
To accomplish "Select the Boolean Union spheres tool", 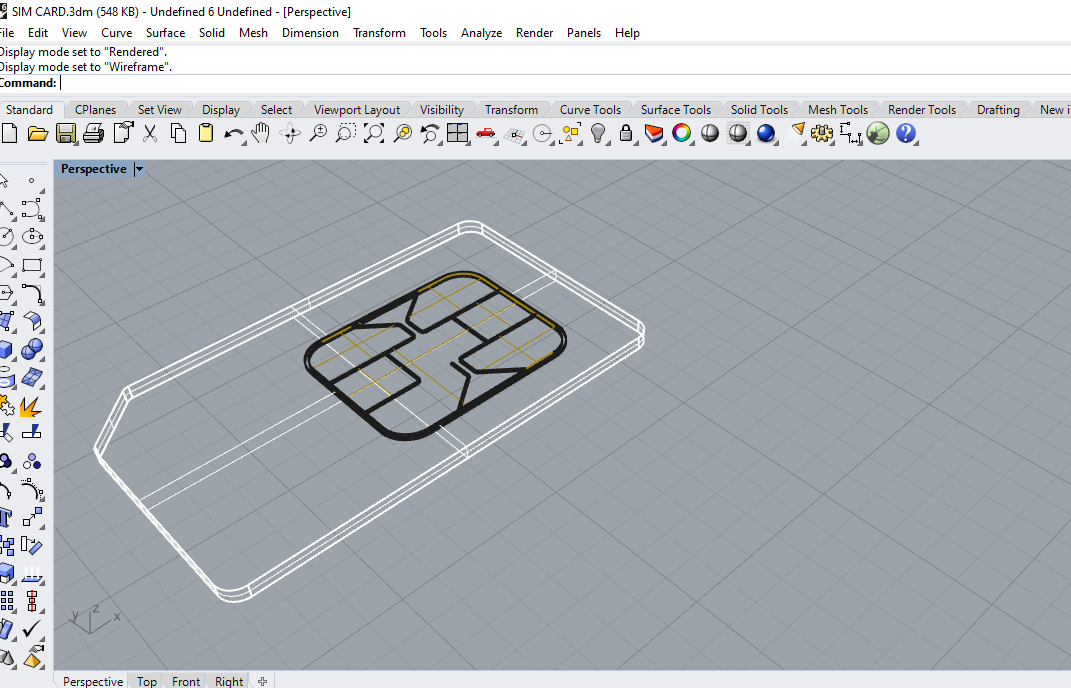I will [x=32, y=349].
